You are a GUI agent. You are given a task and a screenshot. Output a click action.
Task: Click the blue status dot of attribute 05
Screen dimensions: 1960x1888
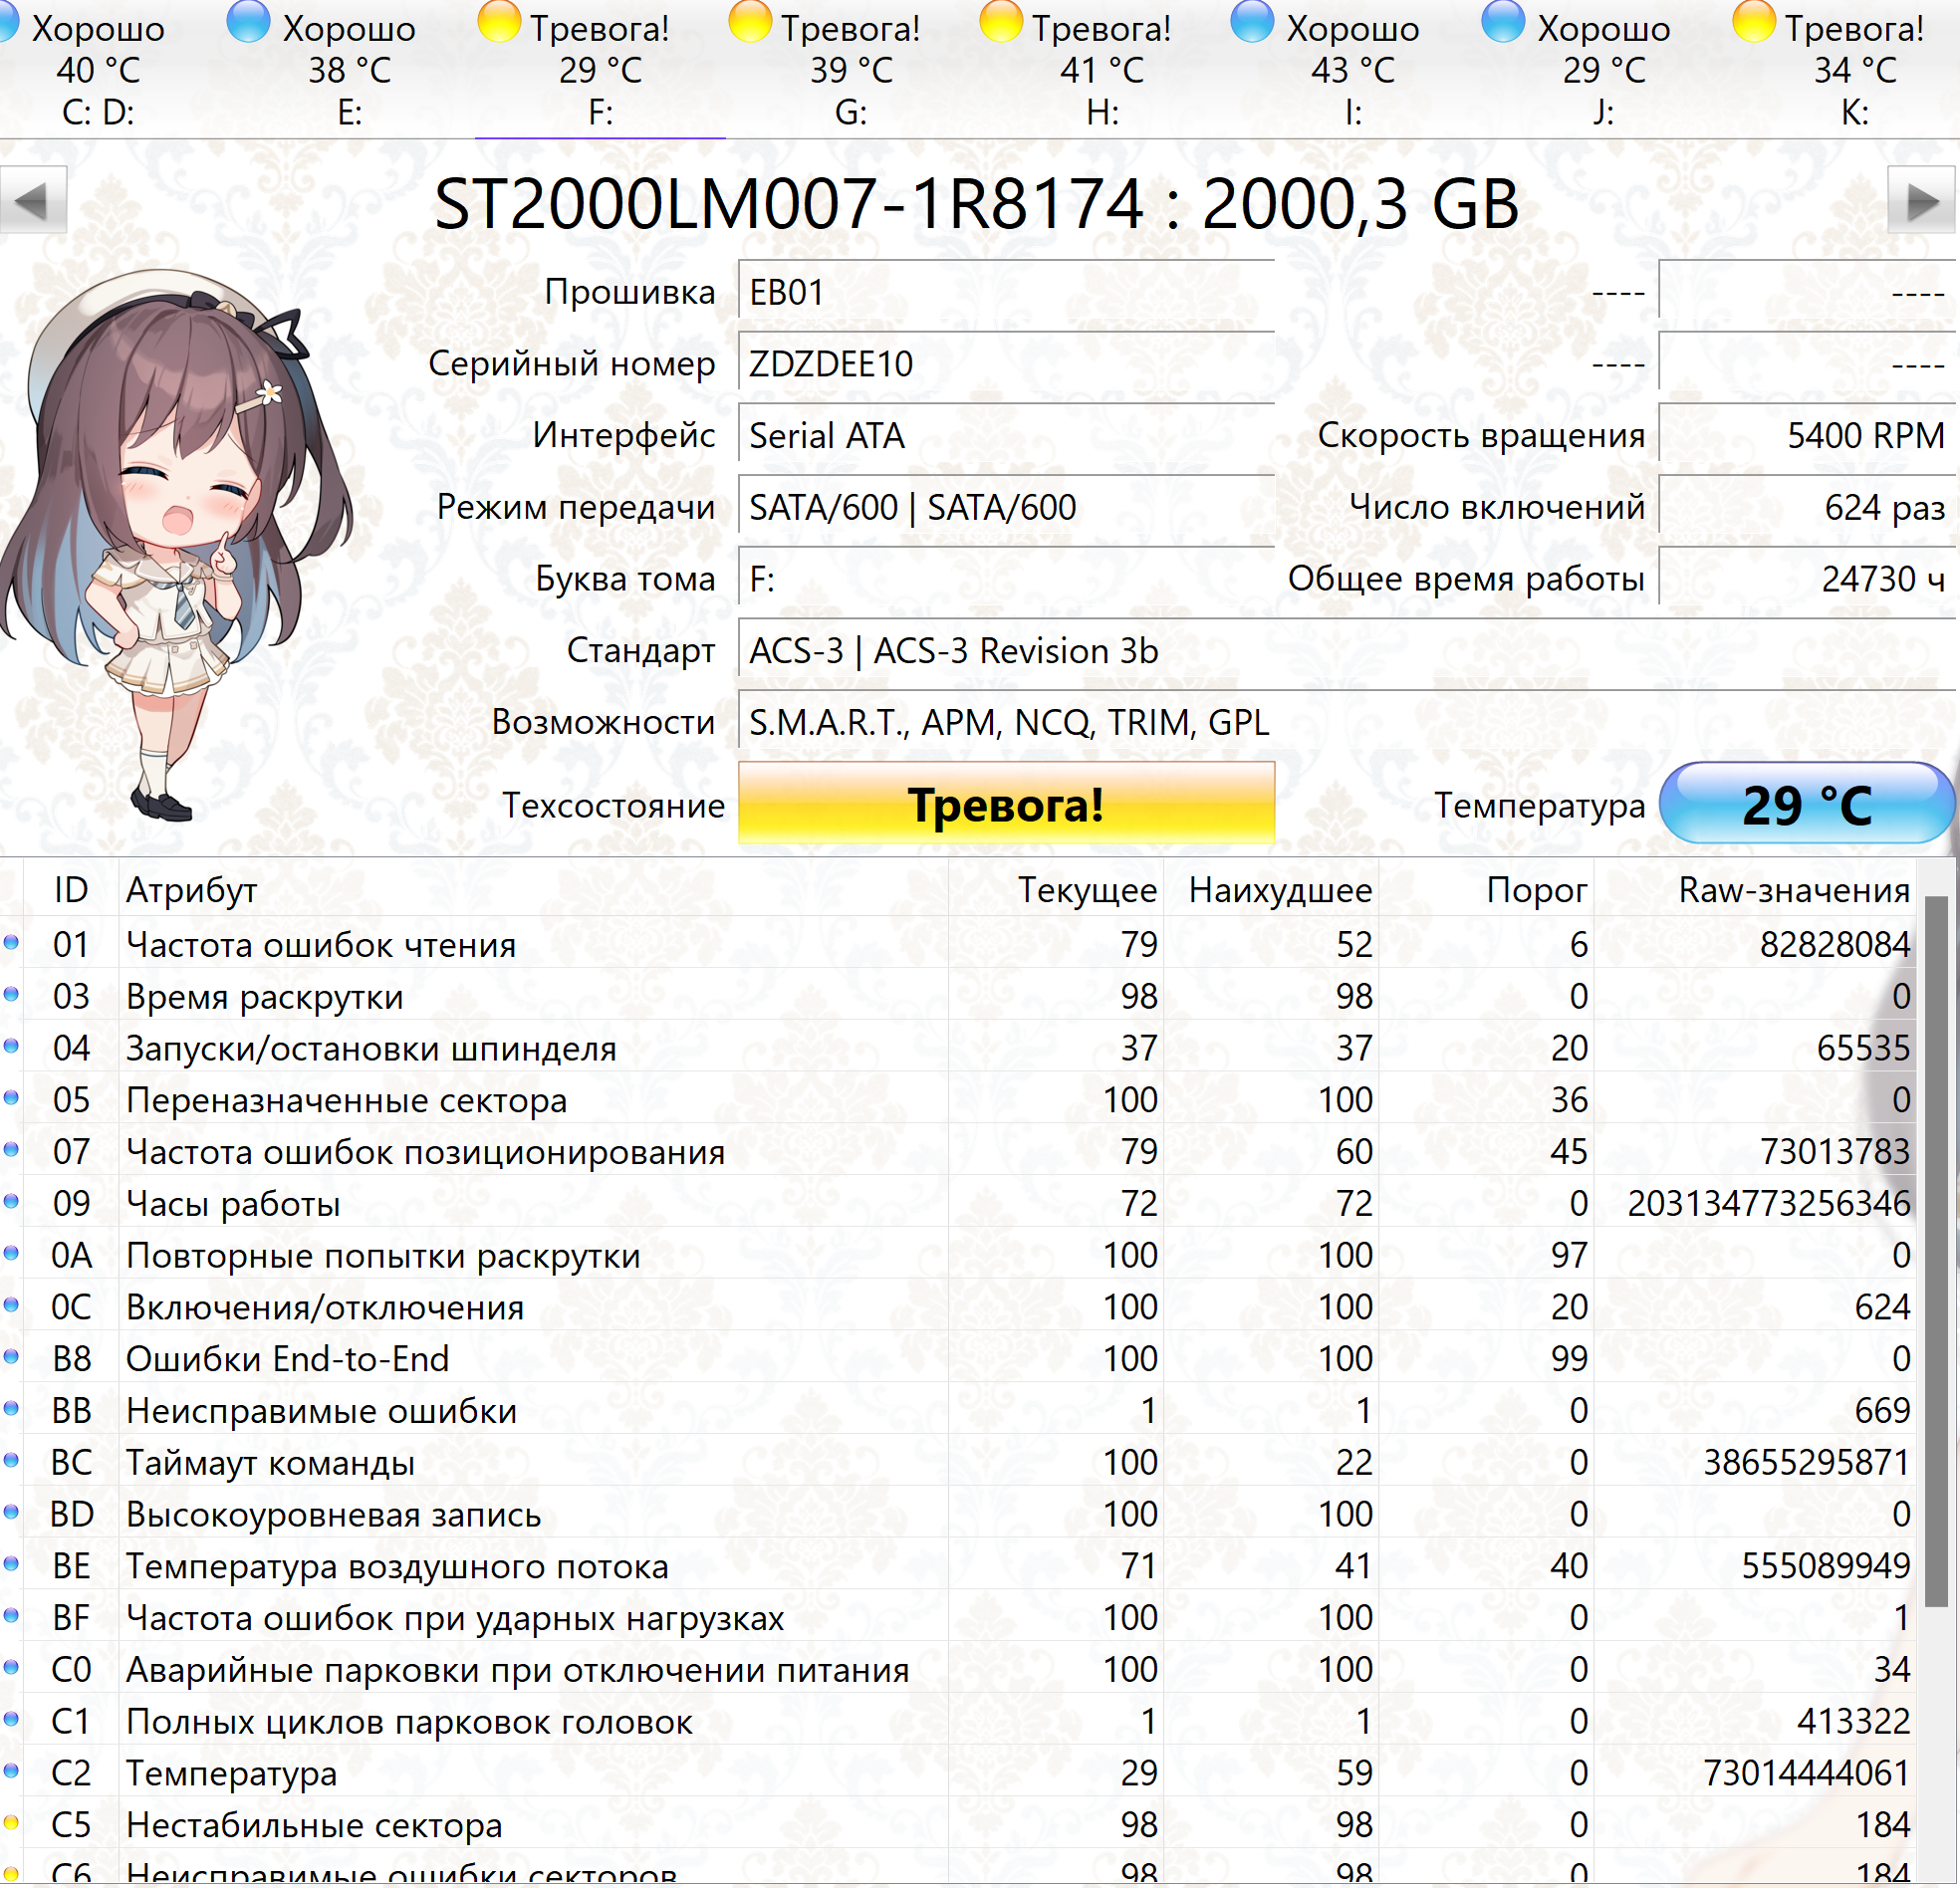[x=11, y=1097]
